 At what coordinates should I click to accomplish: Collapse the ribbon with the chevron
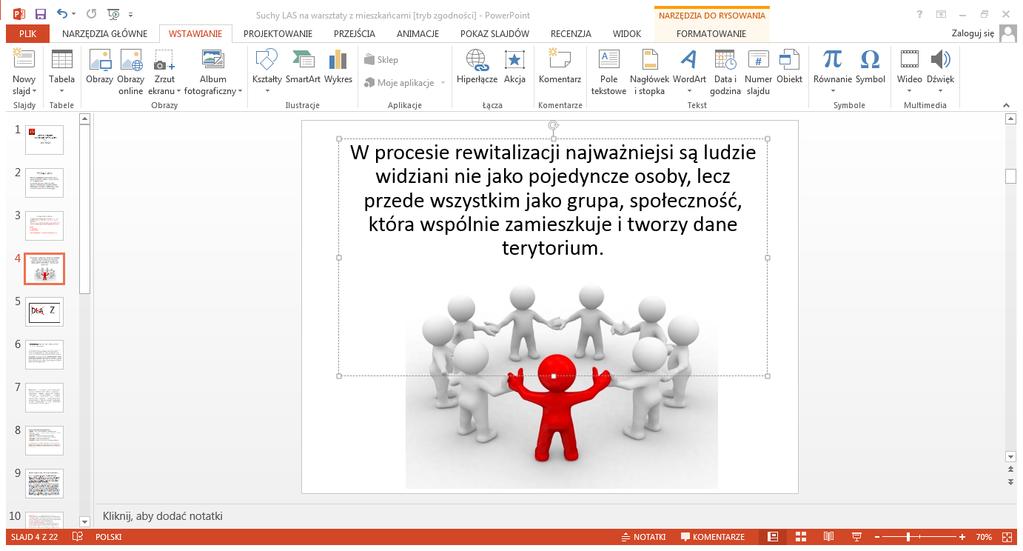[x=1006, y=105]
